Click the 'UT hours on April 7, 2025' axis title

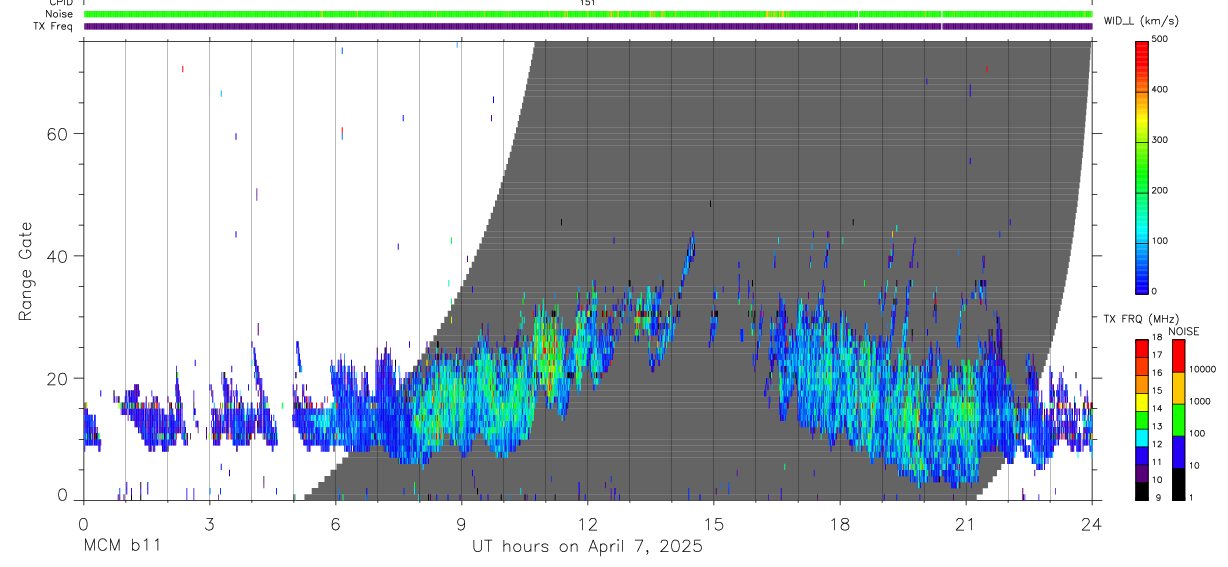tap(587, 547)
